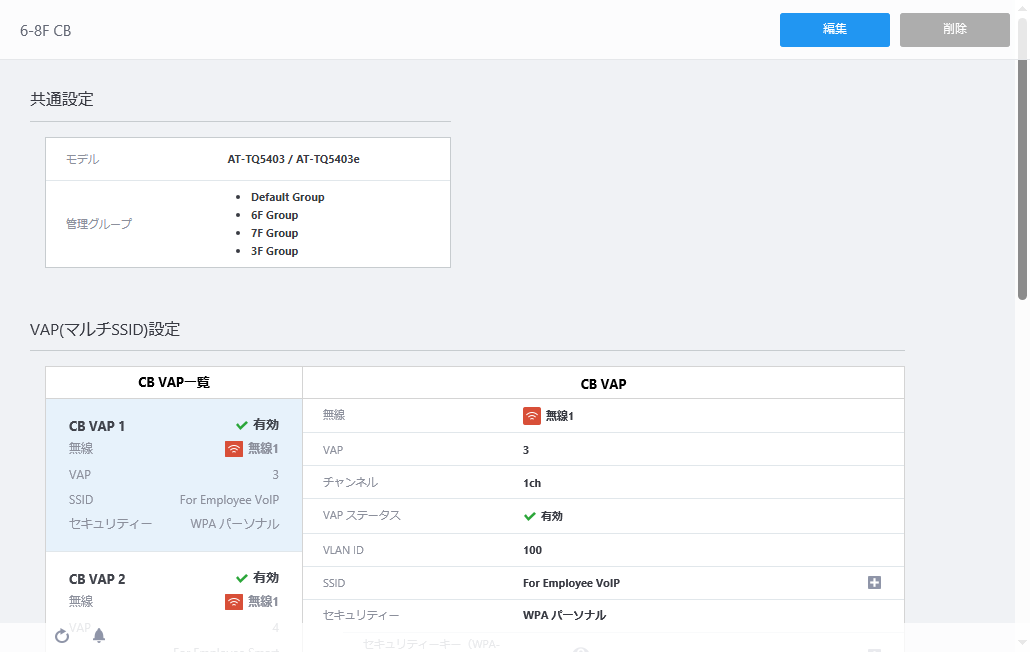Screen dimensions: 1030x652
Task: Click the SSID value For Employee VoIP in details
Action: (x=571, y=583)
